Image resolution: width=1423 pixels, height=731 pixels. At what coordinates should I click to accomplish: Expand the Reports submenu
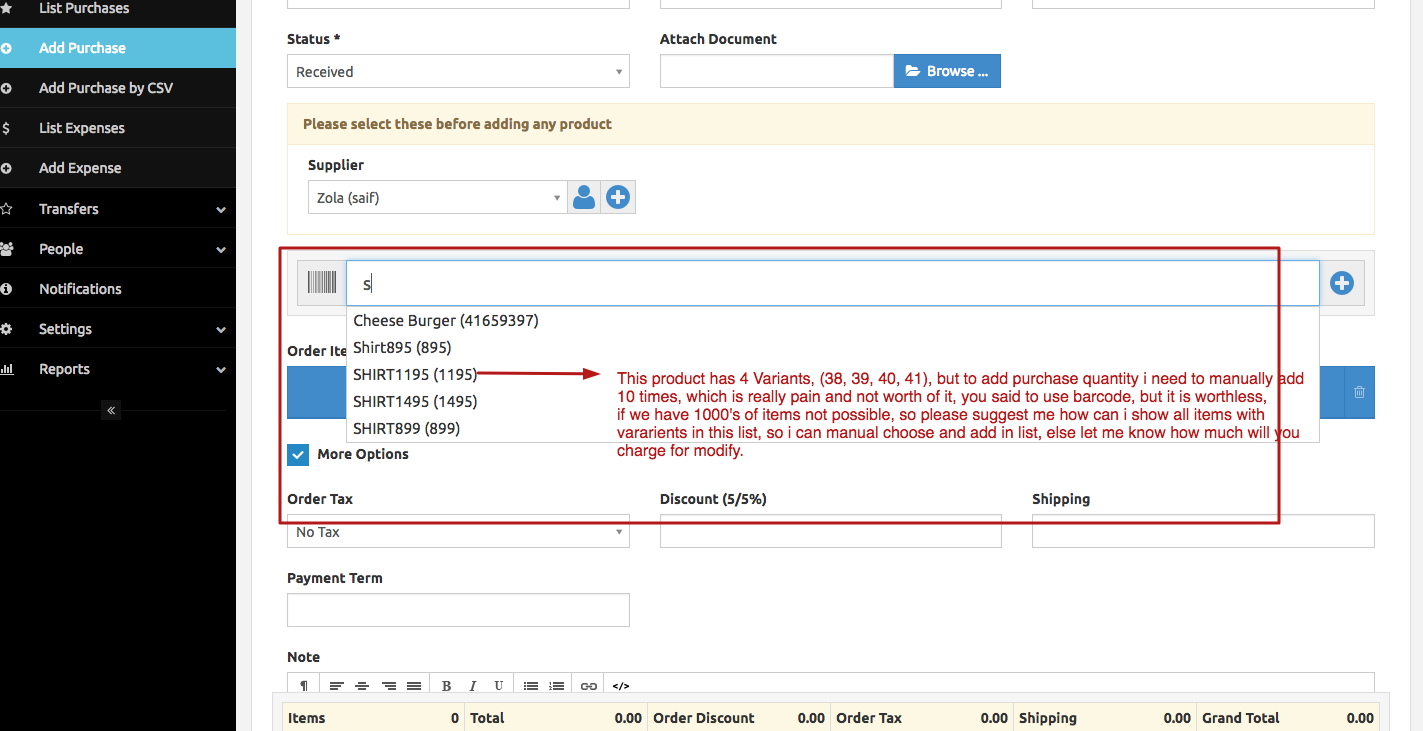[x=118, y=369]
